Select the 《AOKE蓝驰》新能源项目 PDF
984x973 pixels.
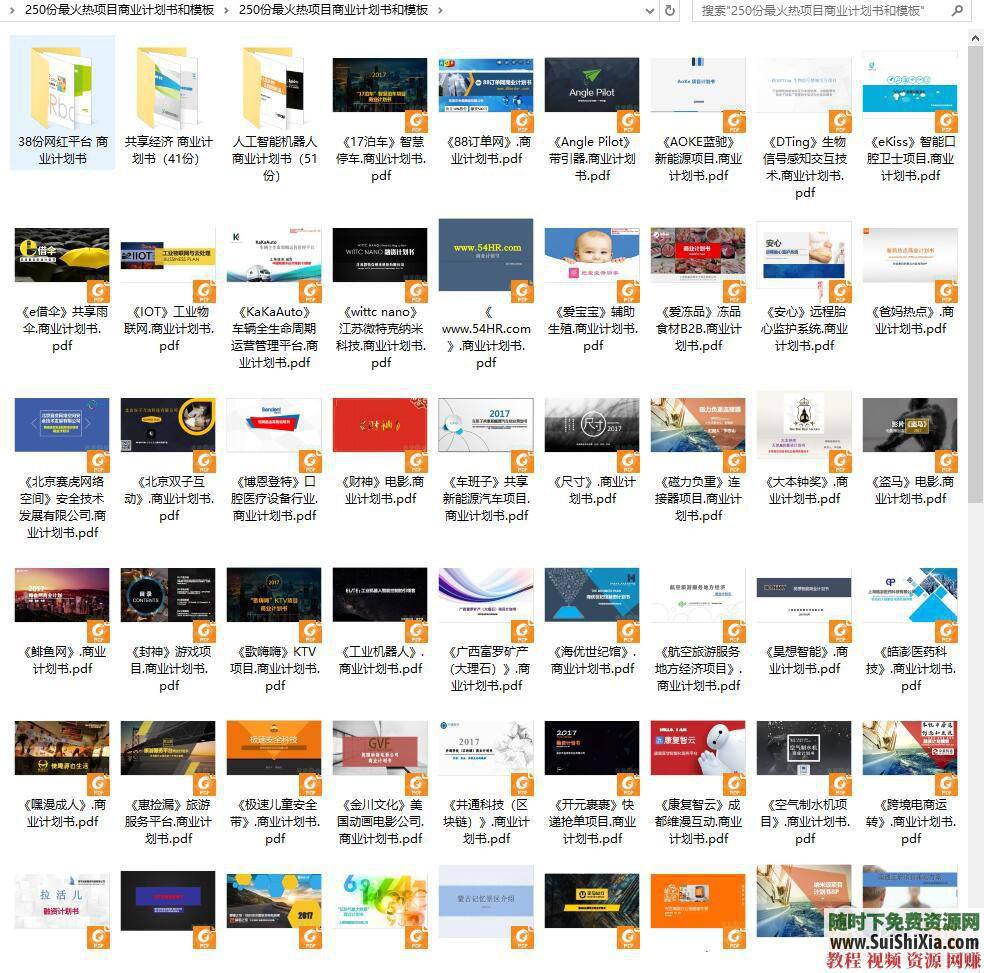click(698, 119)
